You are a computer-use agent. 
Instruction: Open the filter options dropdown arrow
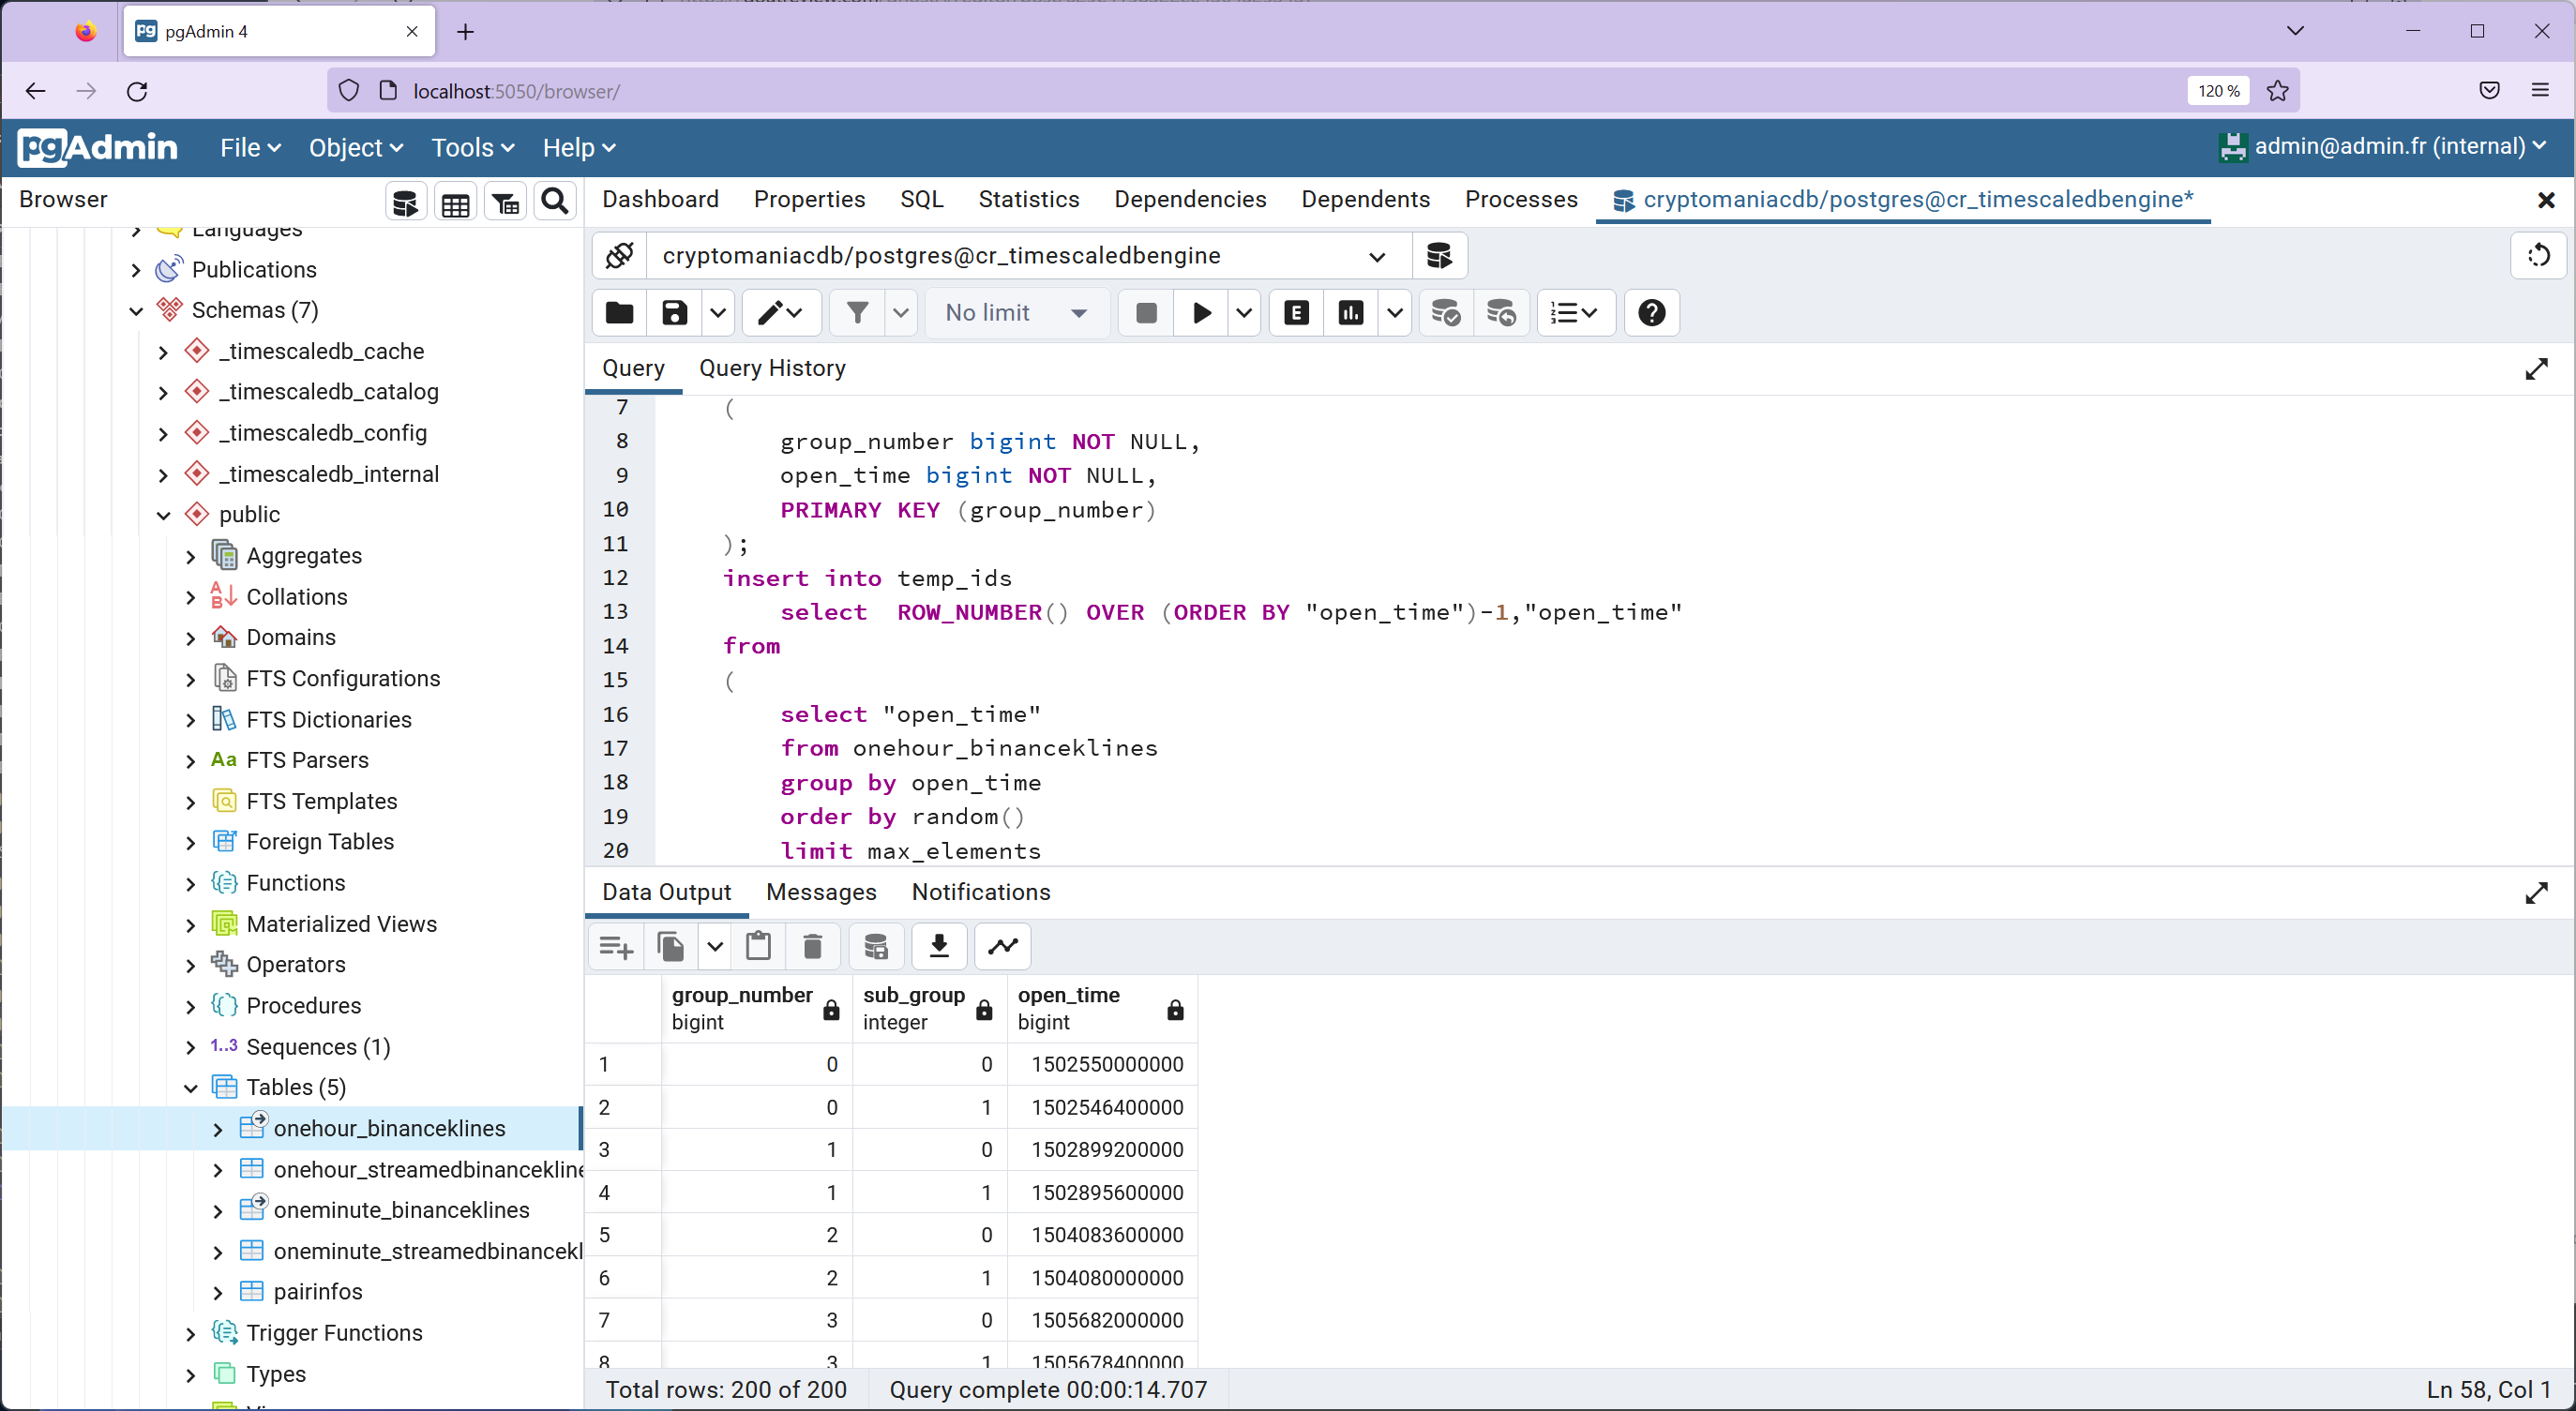(x=901, y=313)
